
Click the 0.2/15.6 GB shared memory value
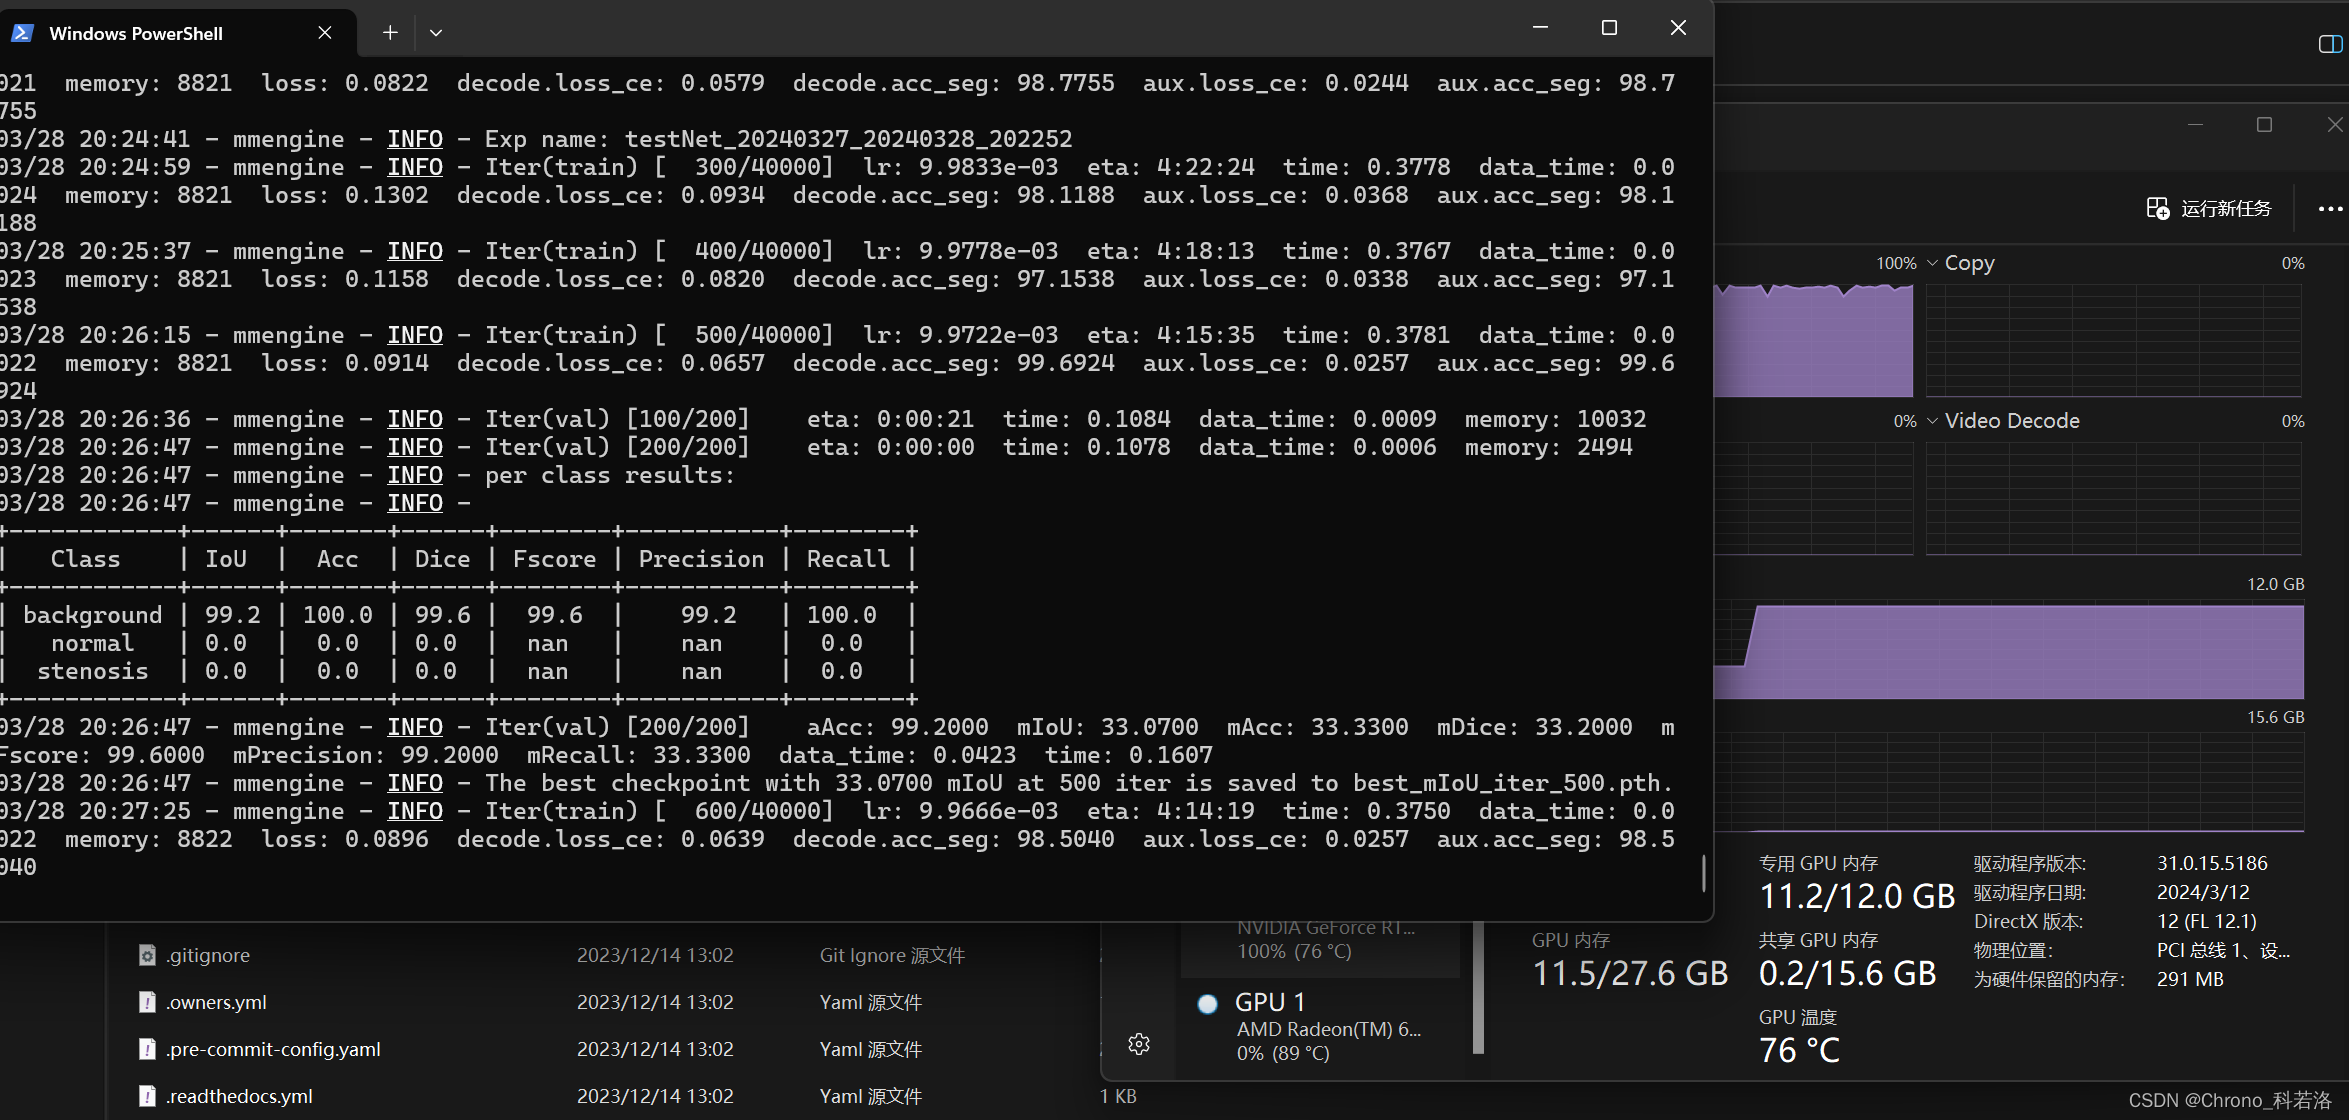pos(1848,973)
